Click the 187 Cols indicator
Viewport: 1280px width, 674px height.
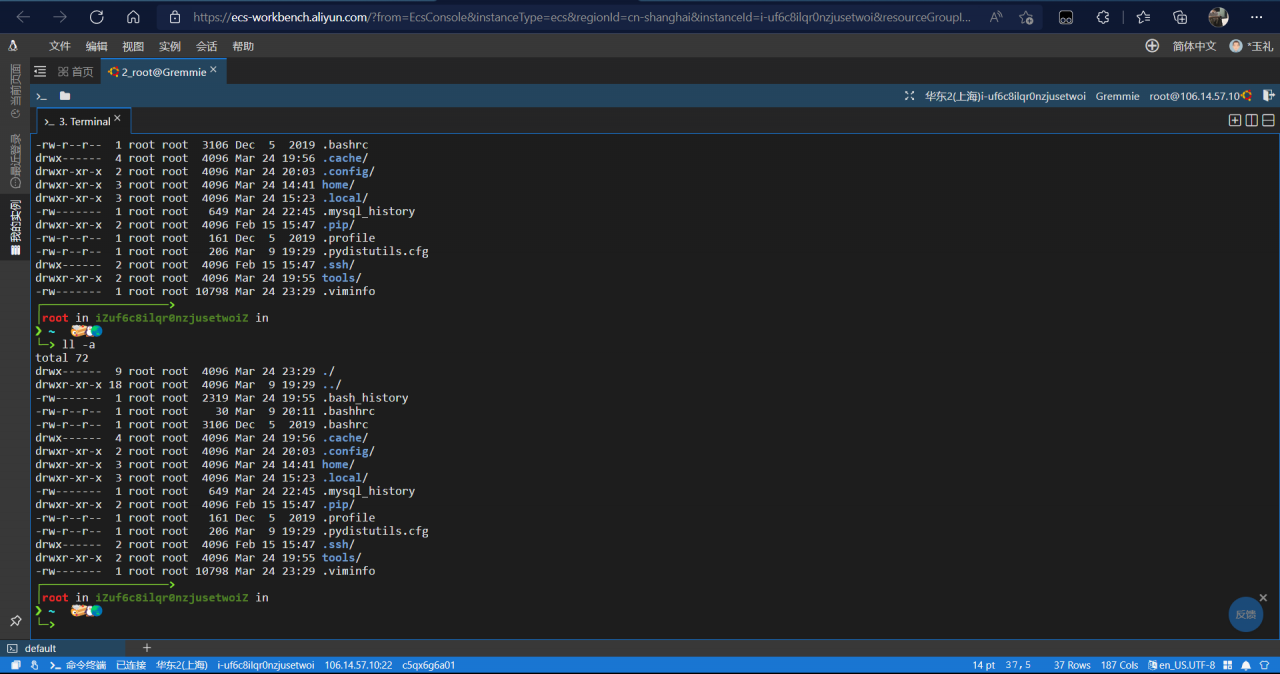tap(1120, 665)
